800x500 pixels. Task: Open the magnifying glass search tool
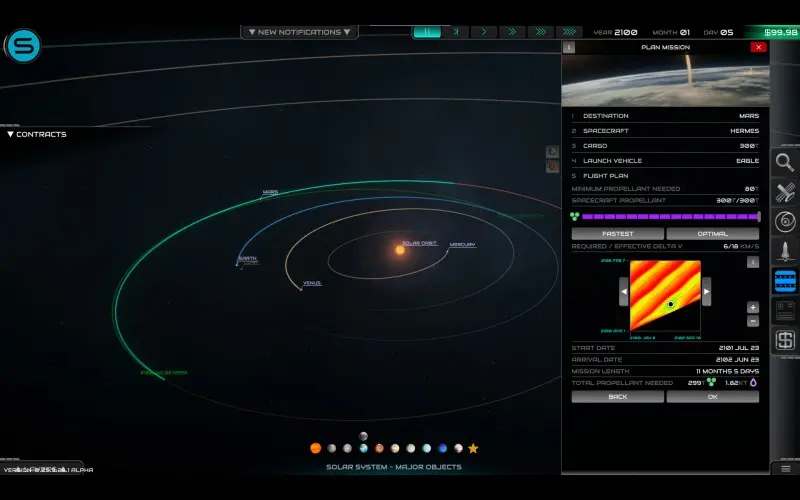click(785, 162)
